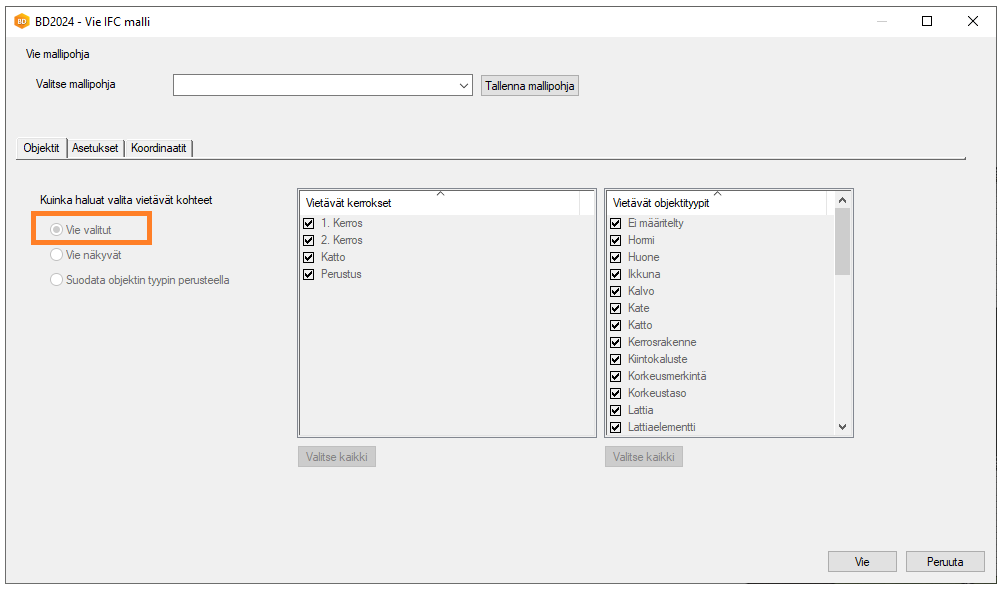This screenshot has width=1005, height=592.
Task: Switch to the Koordinaatit tab
Action: coord(158,148)
